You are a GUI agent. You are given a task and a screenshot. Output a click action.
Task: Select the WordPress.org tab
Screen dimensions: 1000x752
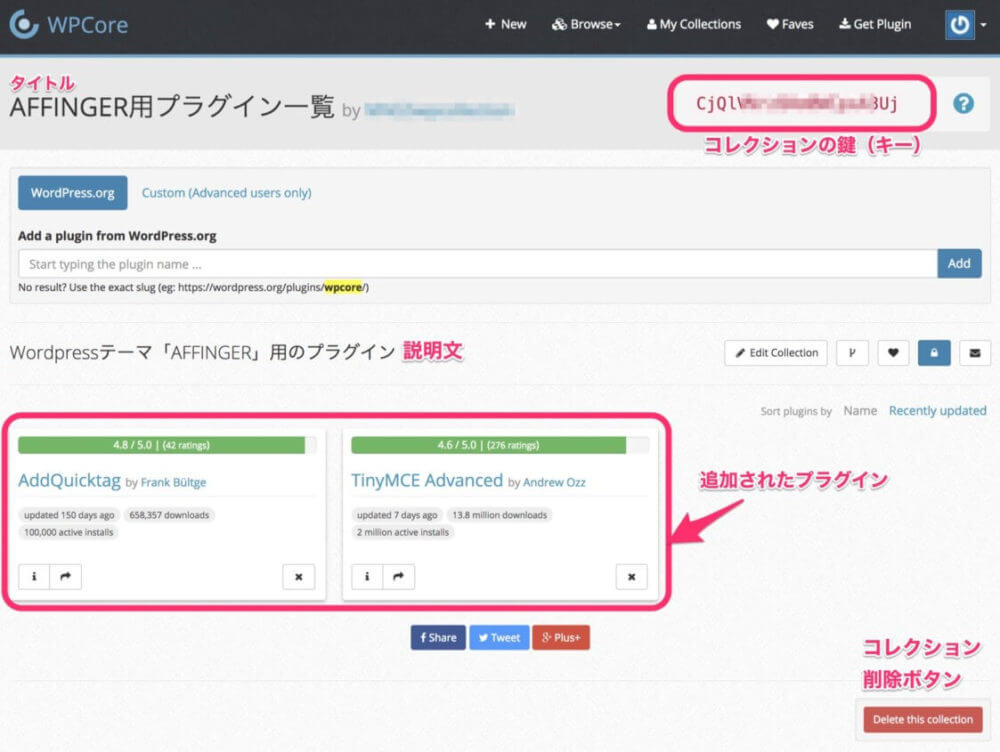click(73, 193)
